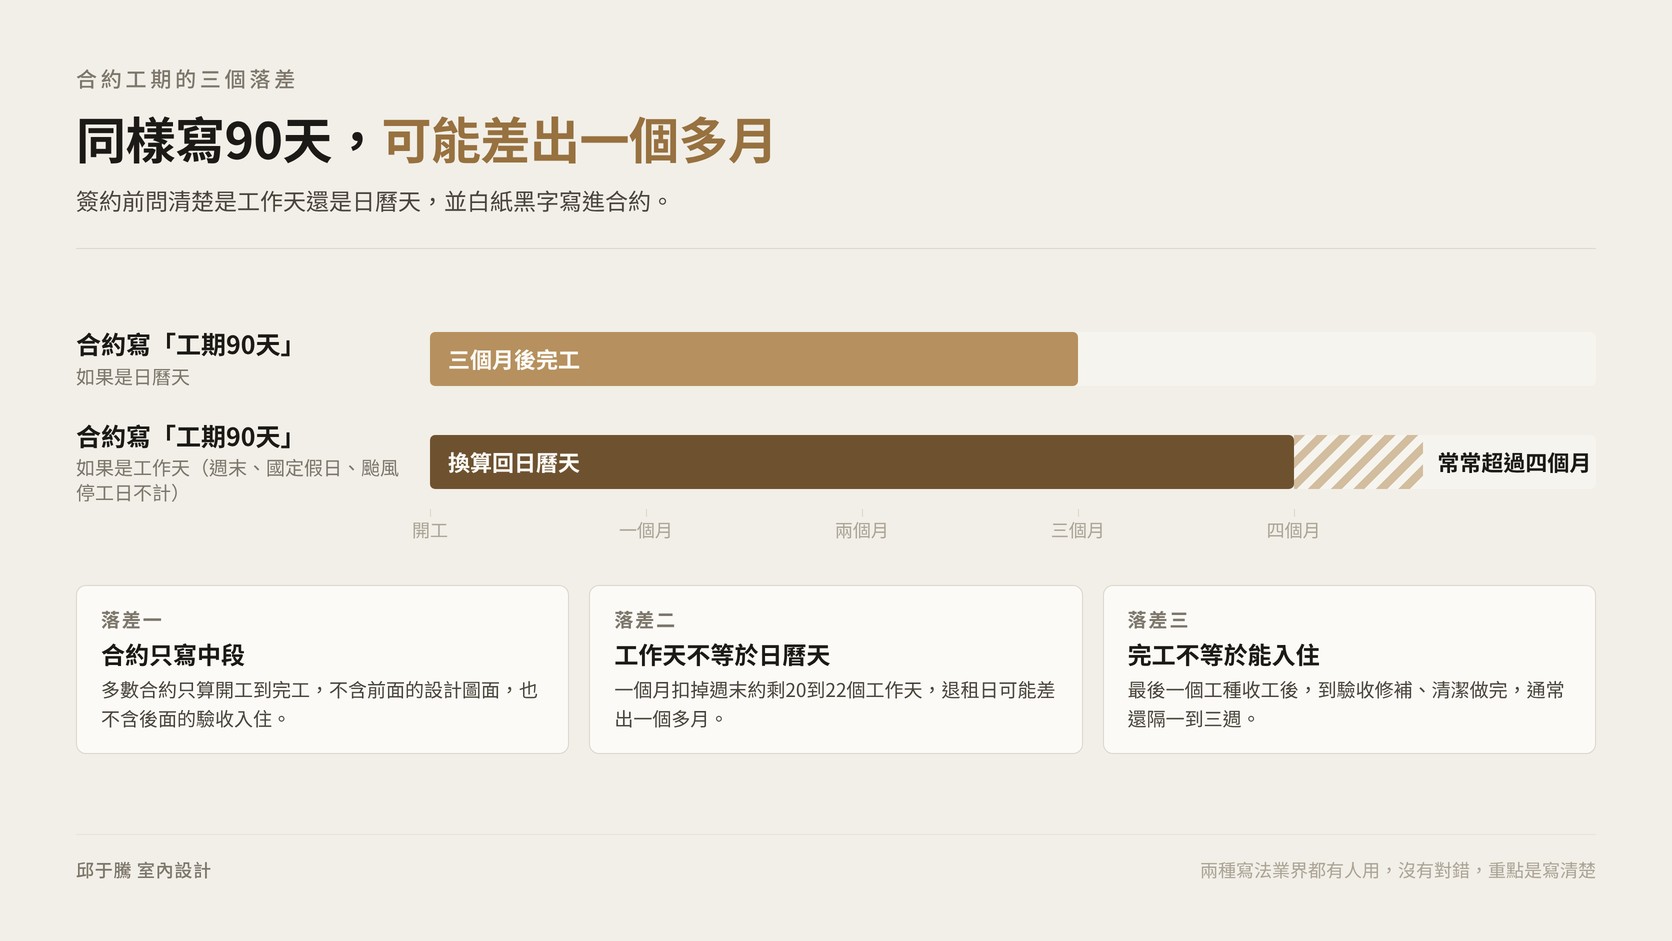Click the footer note 兩種寫法業界都有人用
The height and width of the screenshot is (941, 1672).
pyautogui.click(x=1398, y=870)
